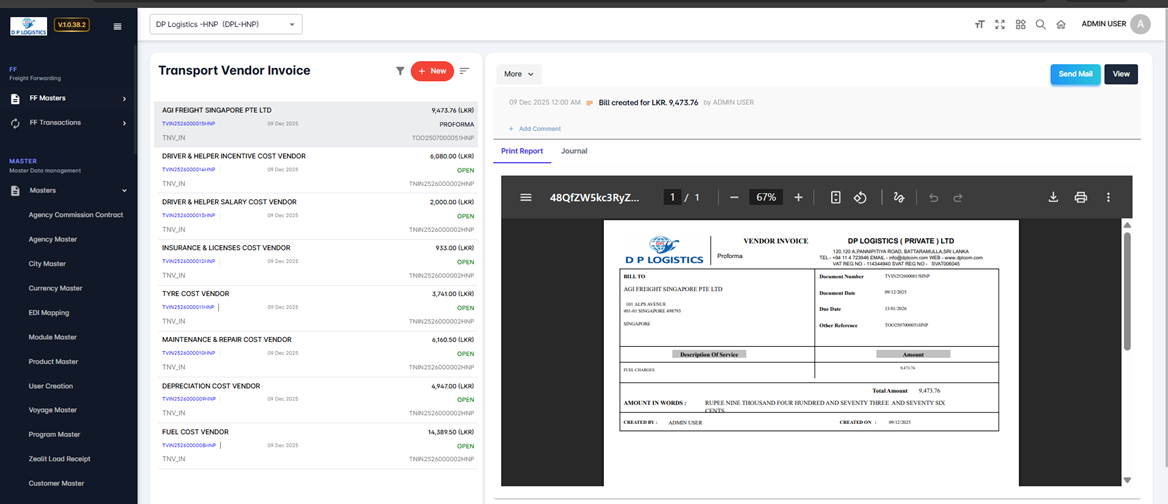The width and height of the screenshot is (1168, 504).
Task: Rotate the PDF page counterclockwise
Action: 860,198
